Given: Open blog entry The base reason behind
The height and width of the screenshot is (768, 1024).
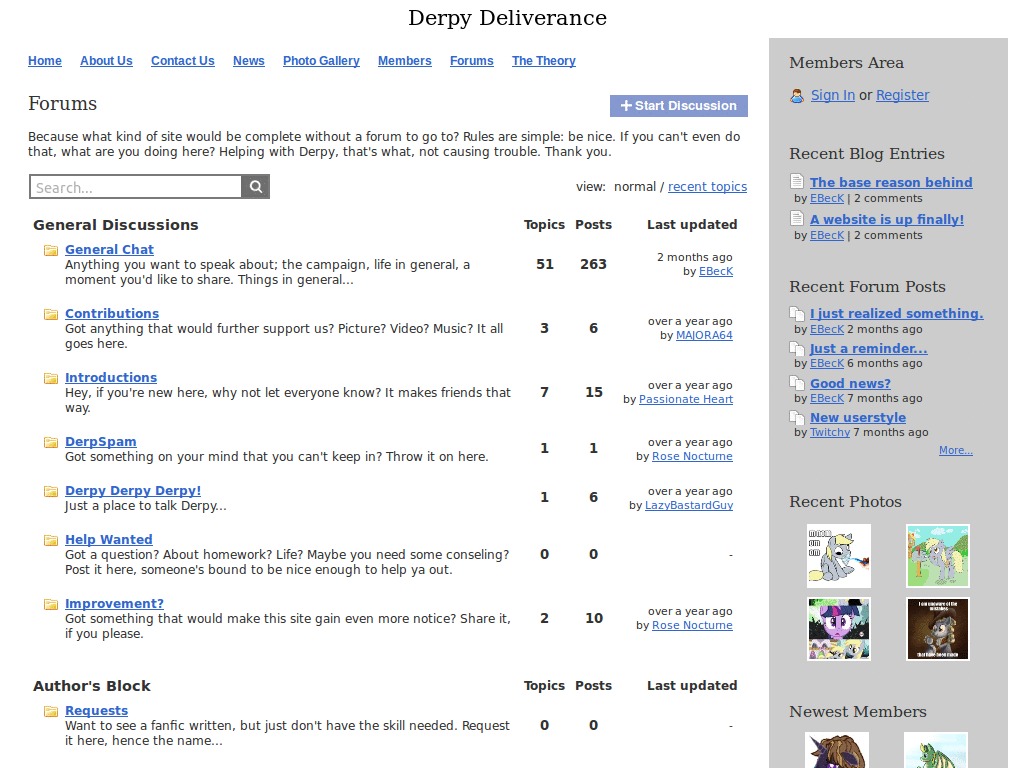Looking at the screenshot, I should pyautogui.click(x=891, y=182).
